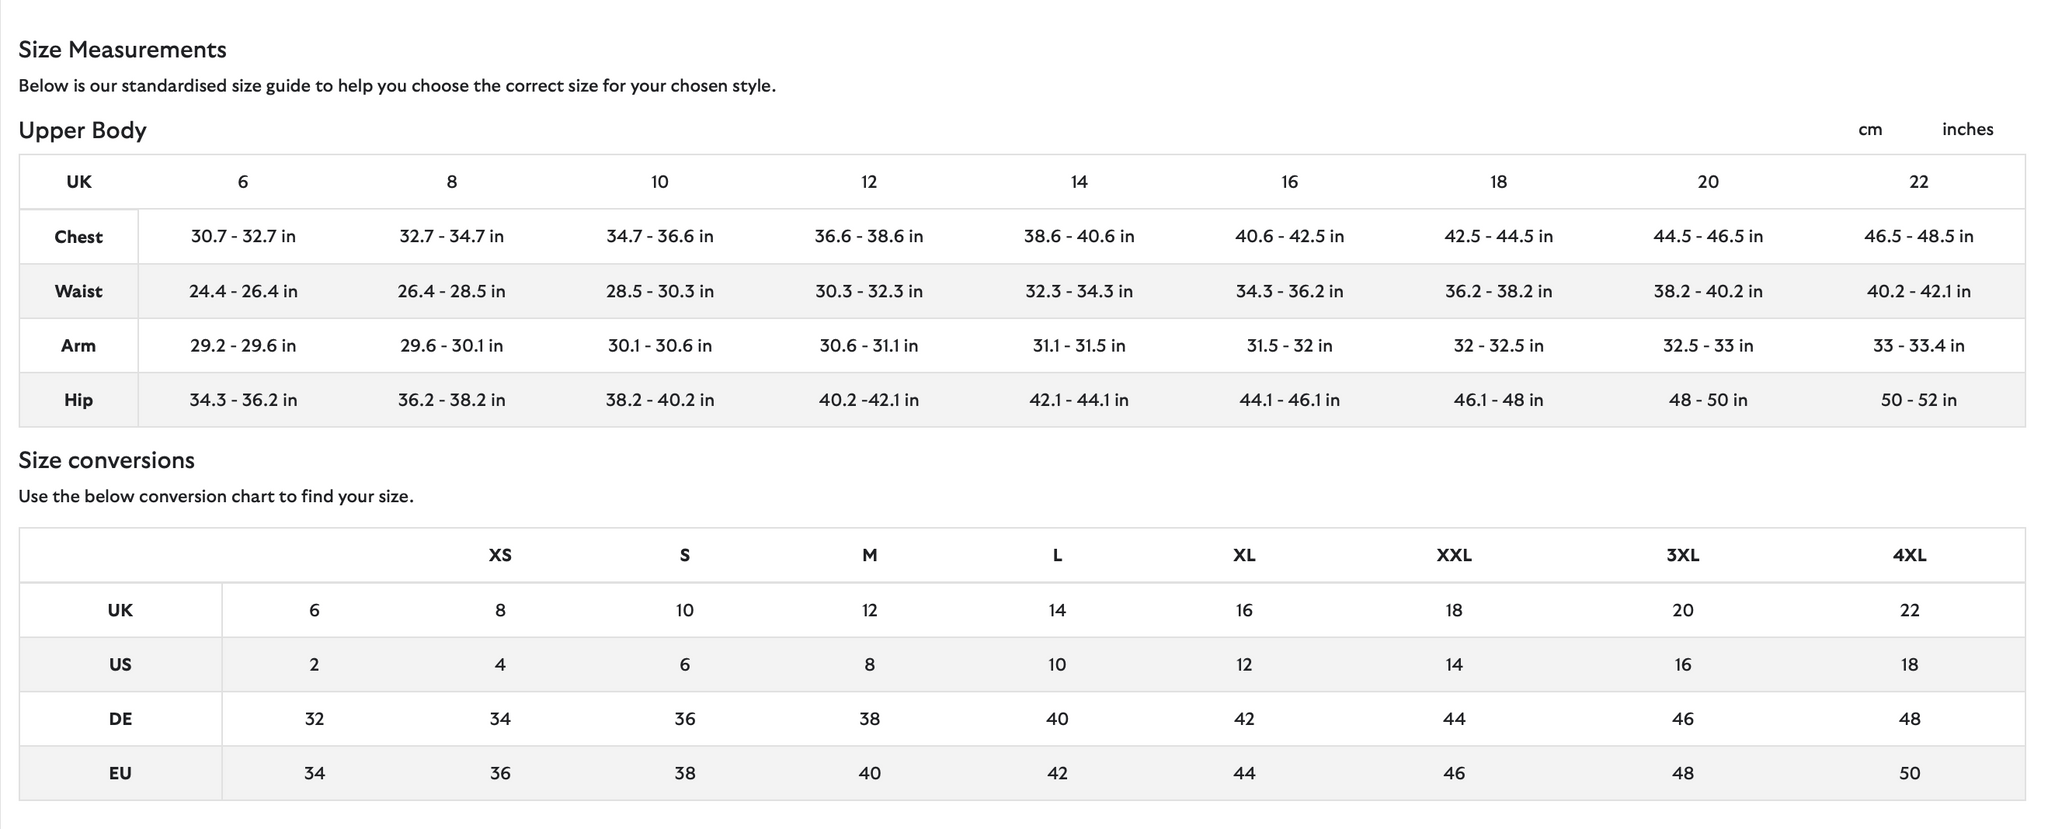Select hip measurement 50 - 52 in
The height and width of the screenshot is (829, 2048).
(1918, 400)
